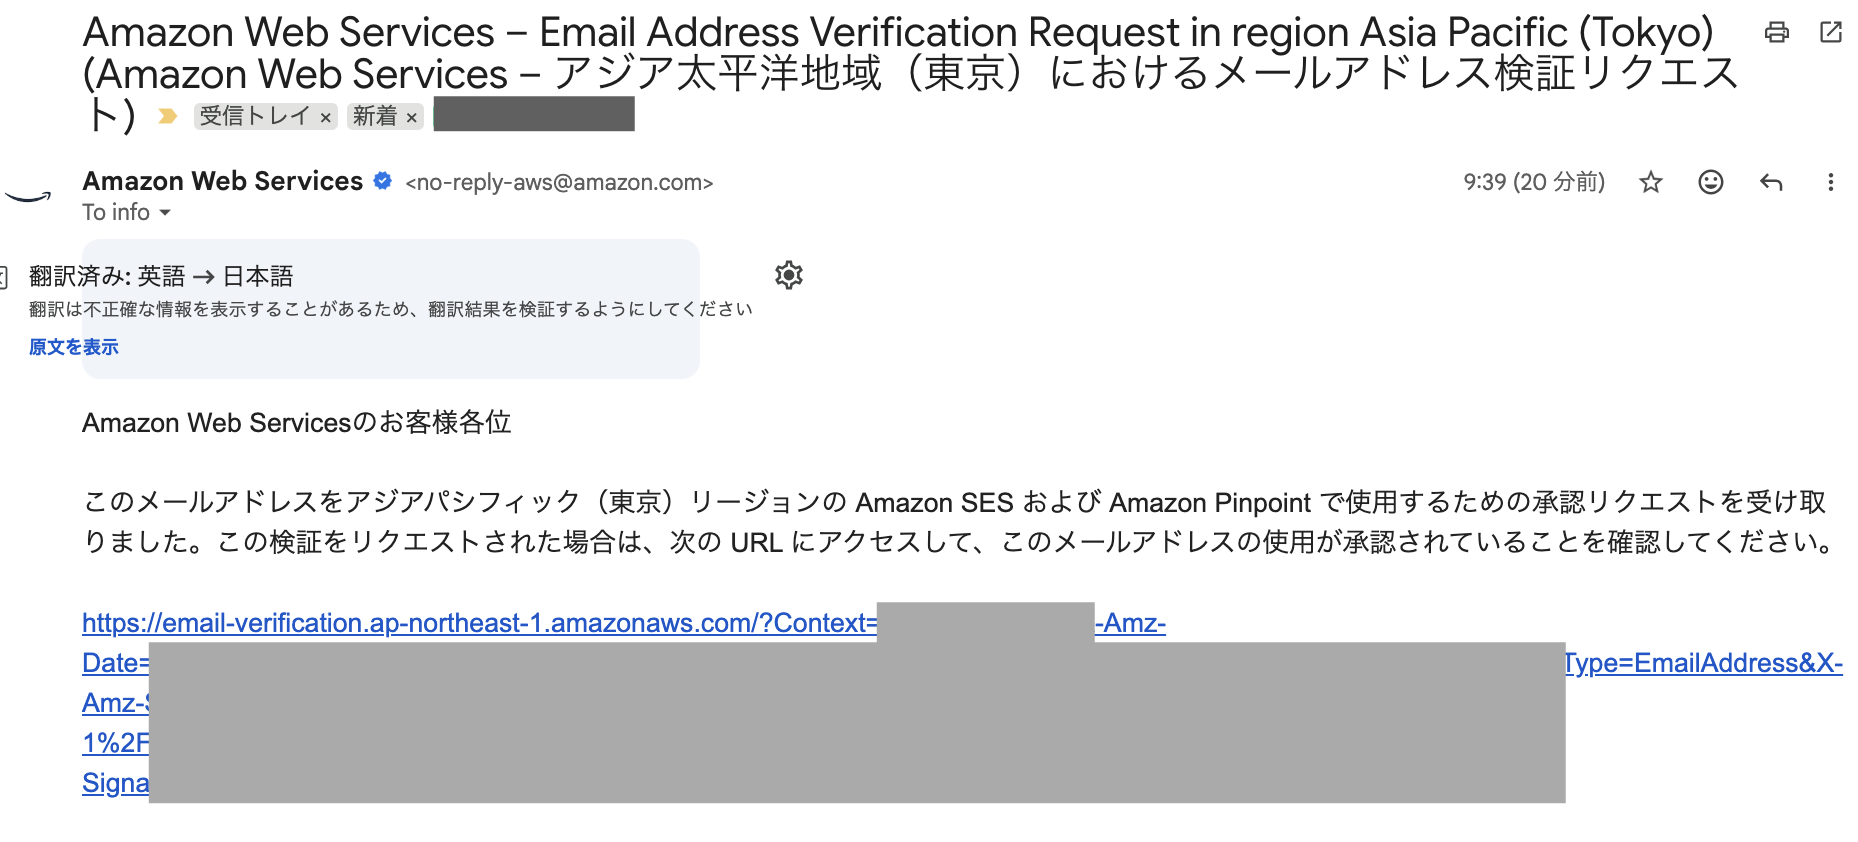The width and height of the screenshot is (1858, 842).
Task: Add an emoji reaction to the email
Action: [1711, 182]
